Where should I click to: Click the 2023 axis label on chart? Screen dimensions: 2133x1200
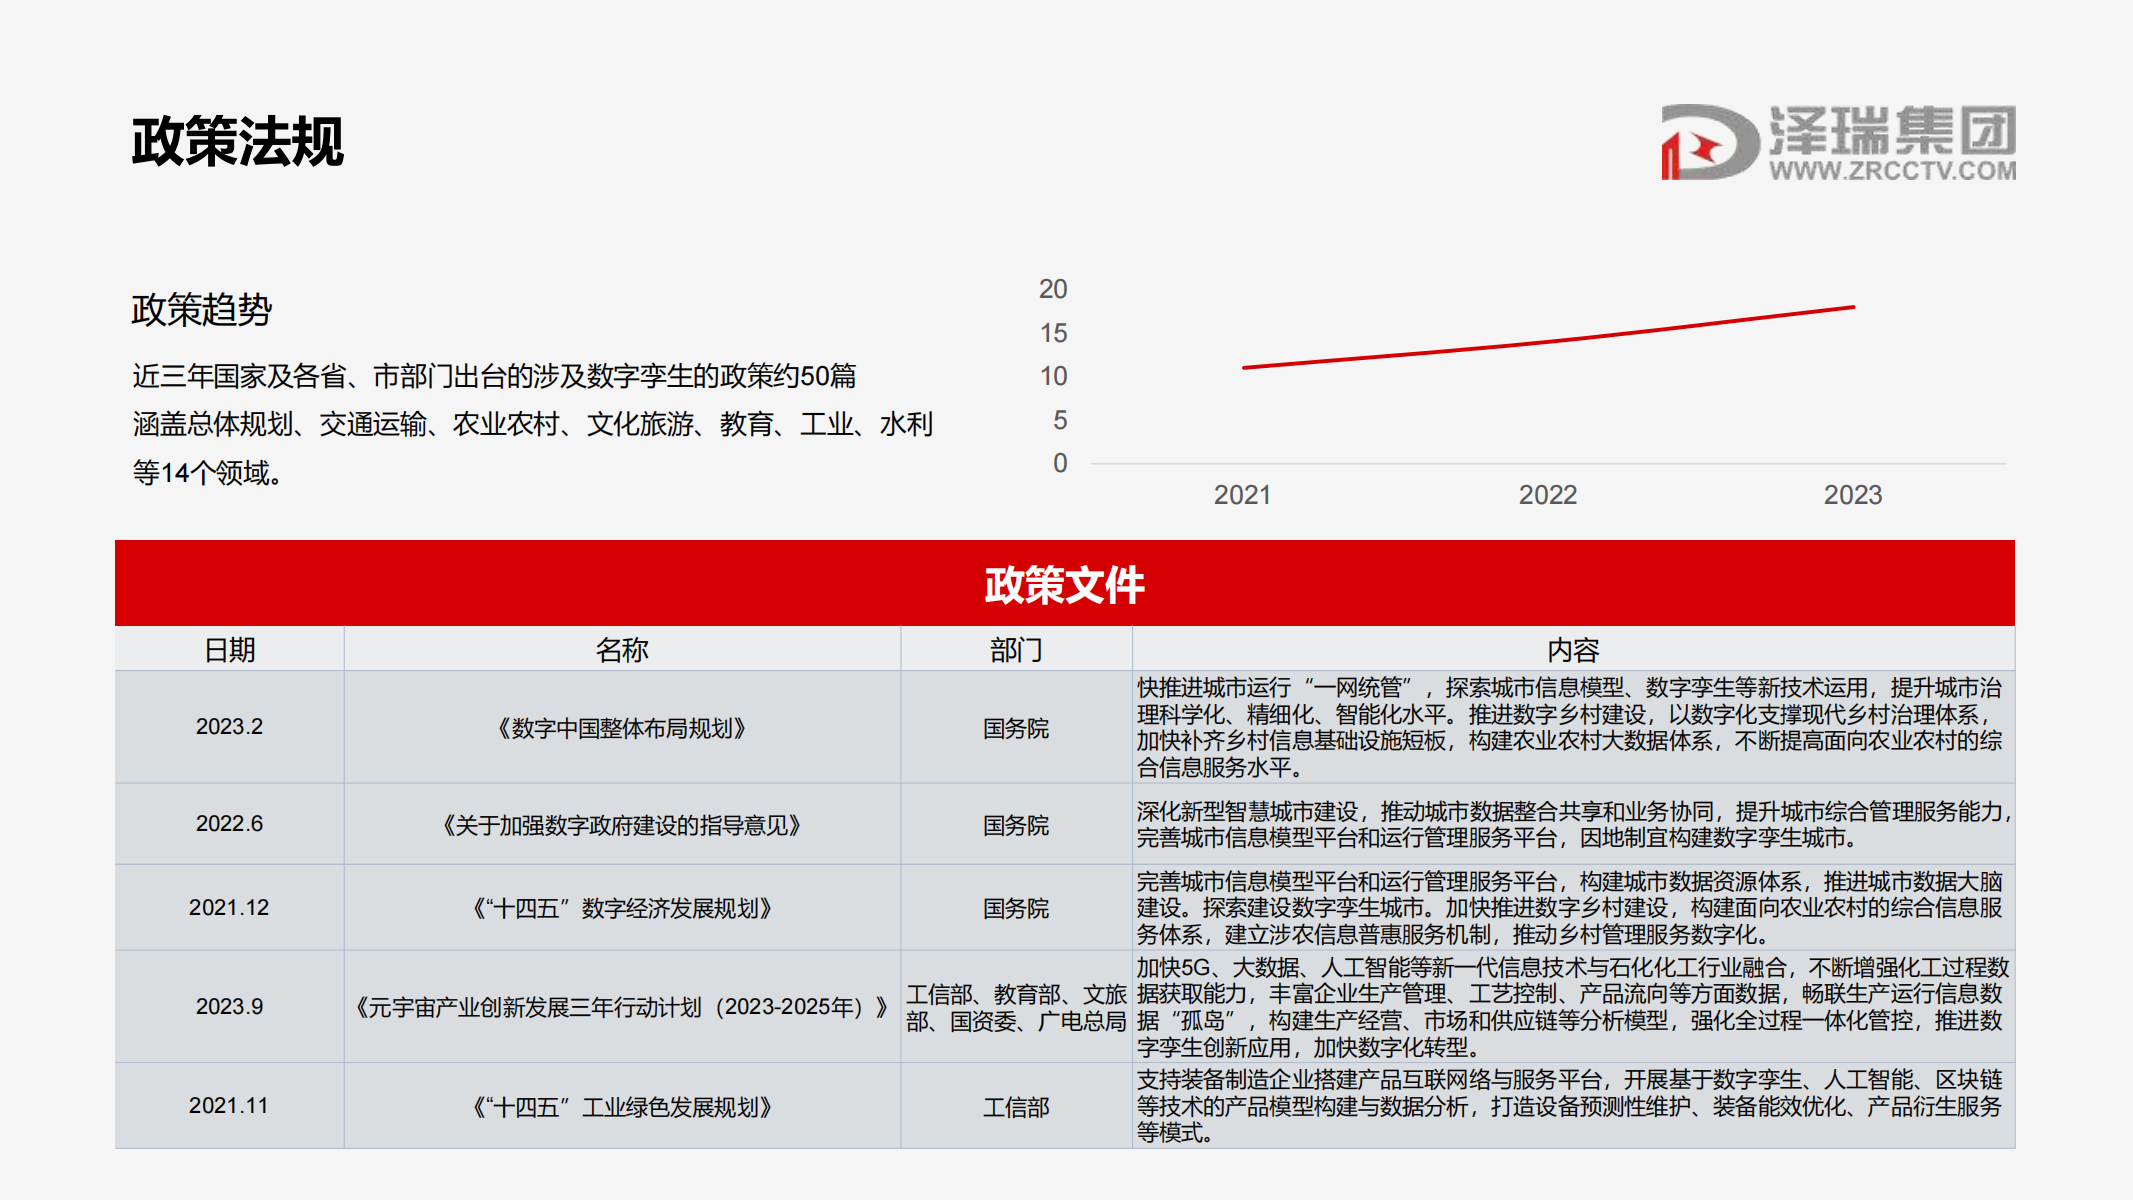(x=1852, y=495)
